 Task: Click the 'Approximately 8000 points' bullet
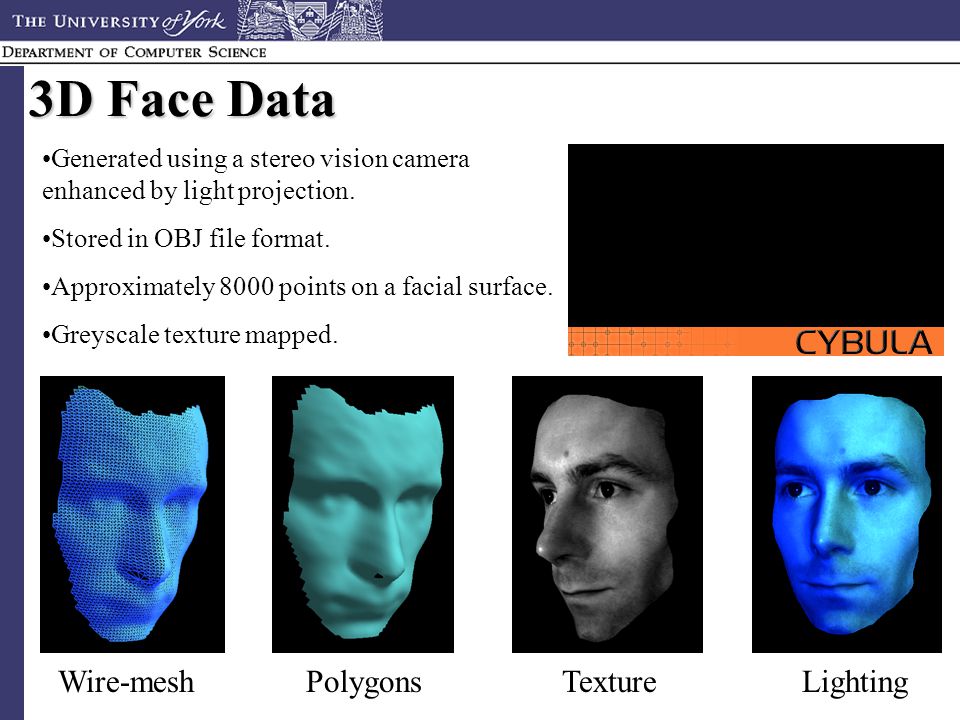point(298,287)
